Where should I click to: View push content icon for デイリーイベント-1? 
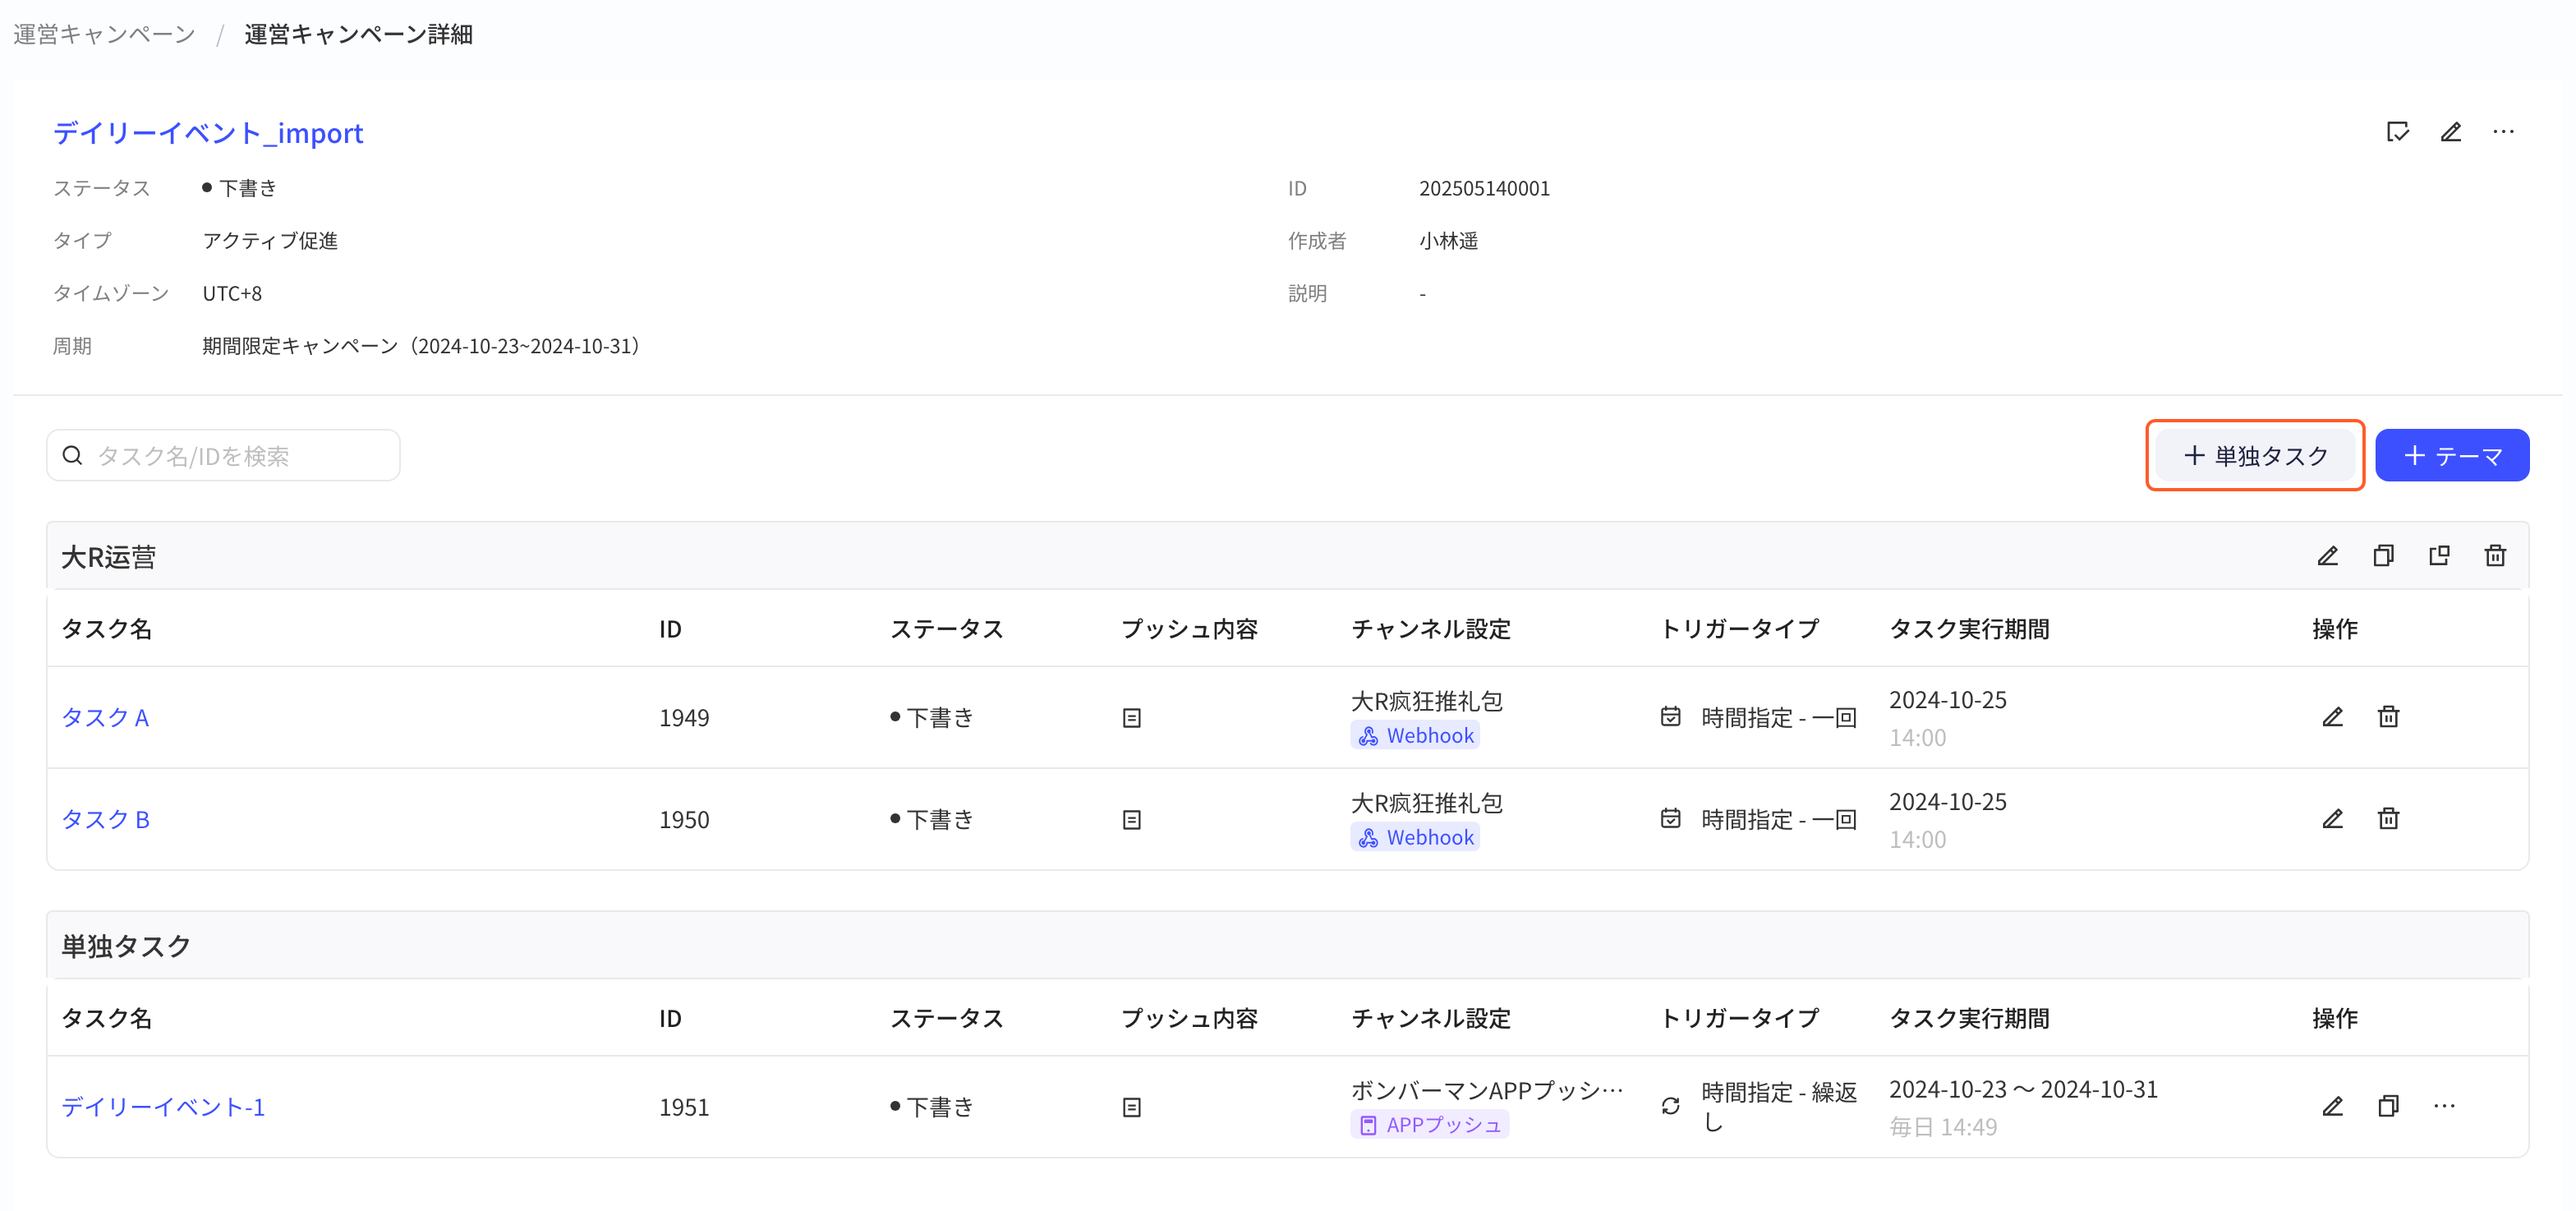coord(1132,1107)
